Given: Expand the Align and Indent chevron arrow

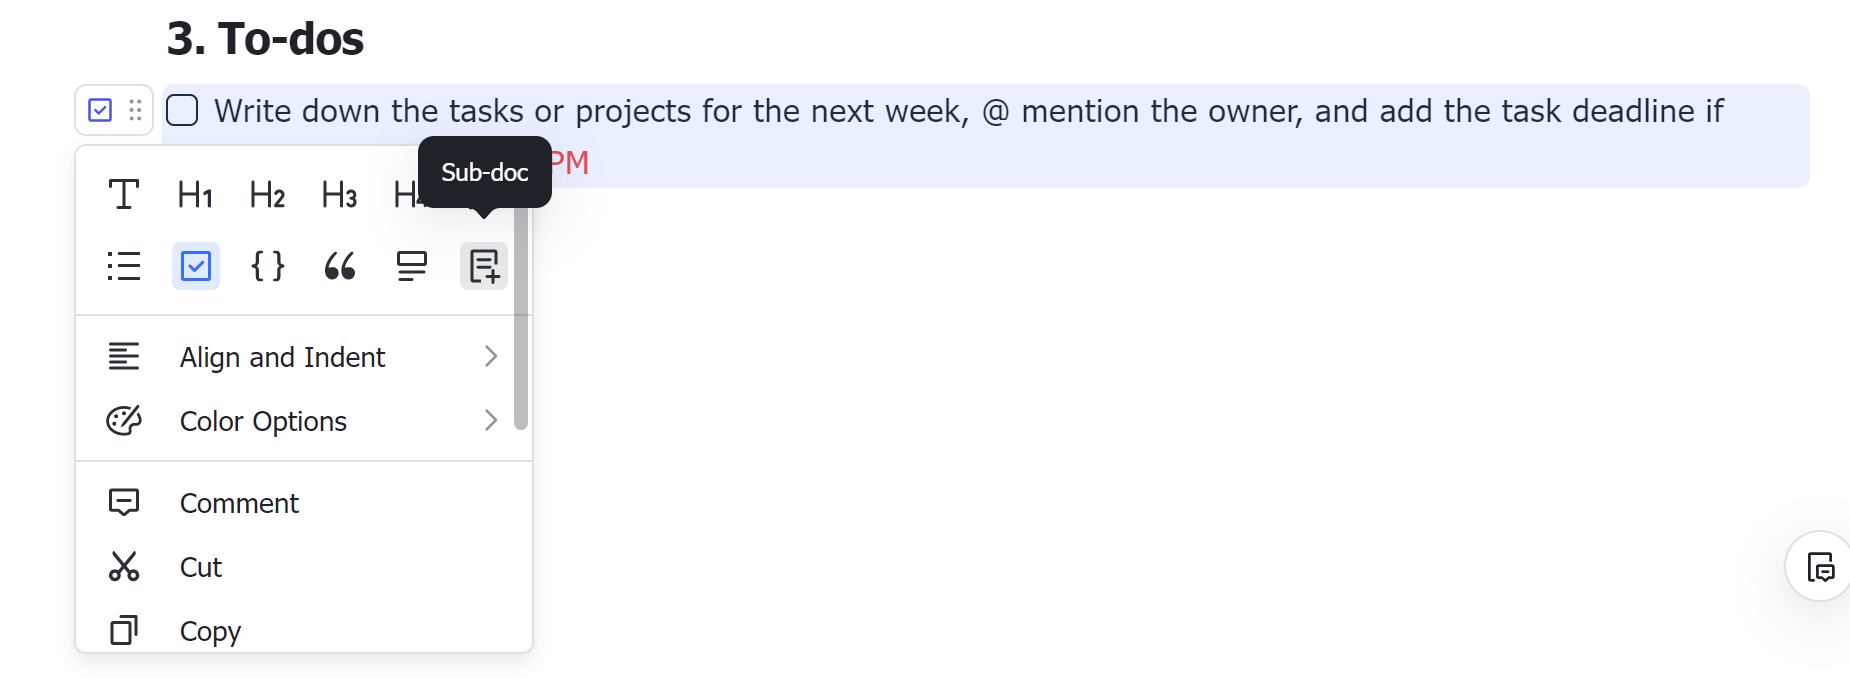Looking at the screenshot, I should coord(489,356).
